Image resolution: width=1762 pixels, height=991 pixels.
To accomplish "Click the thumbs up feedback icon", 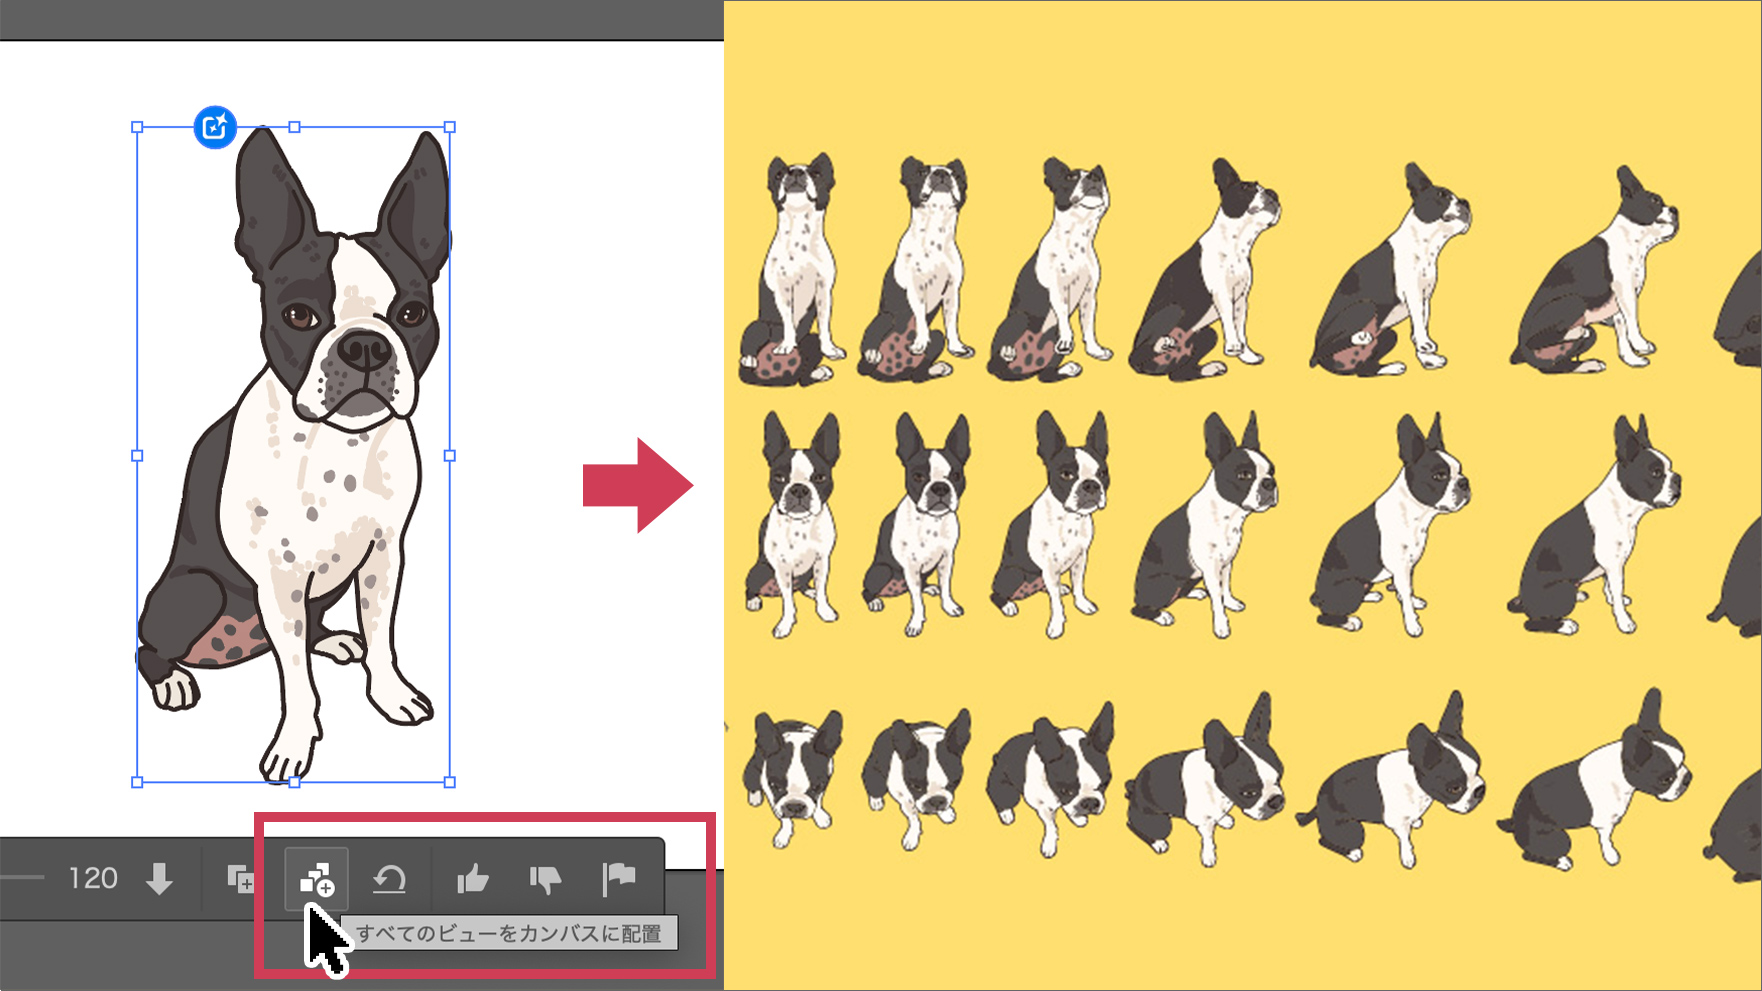I will click(x=472, y=879).
